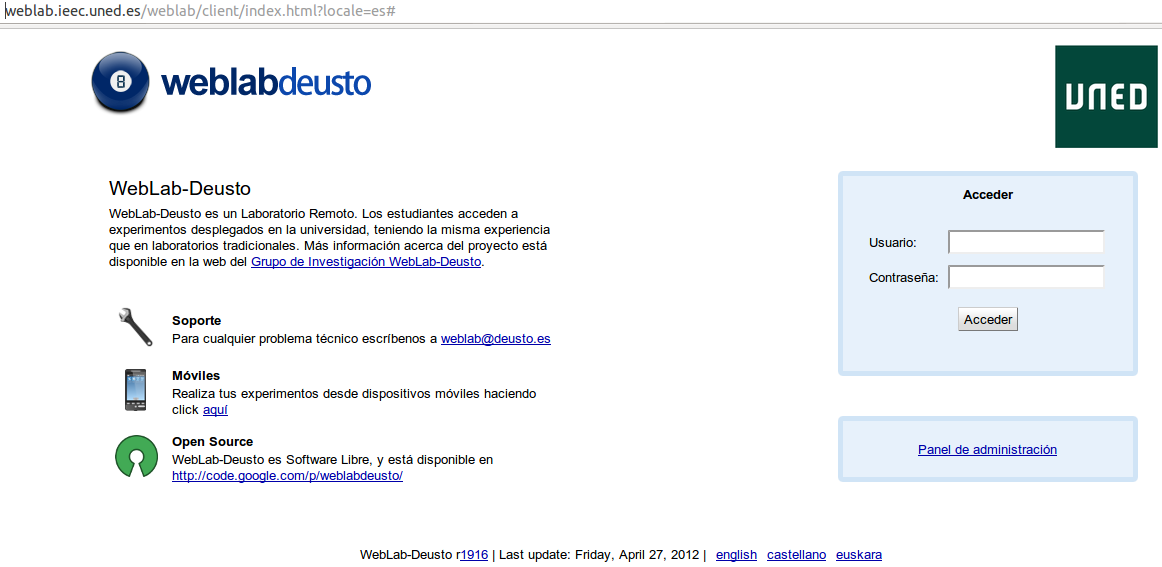Click the green UNED logo

(x=1106, y=96)
